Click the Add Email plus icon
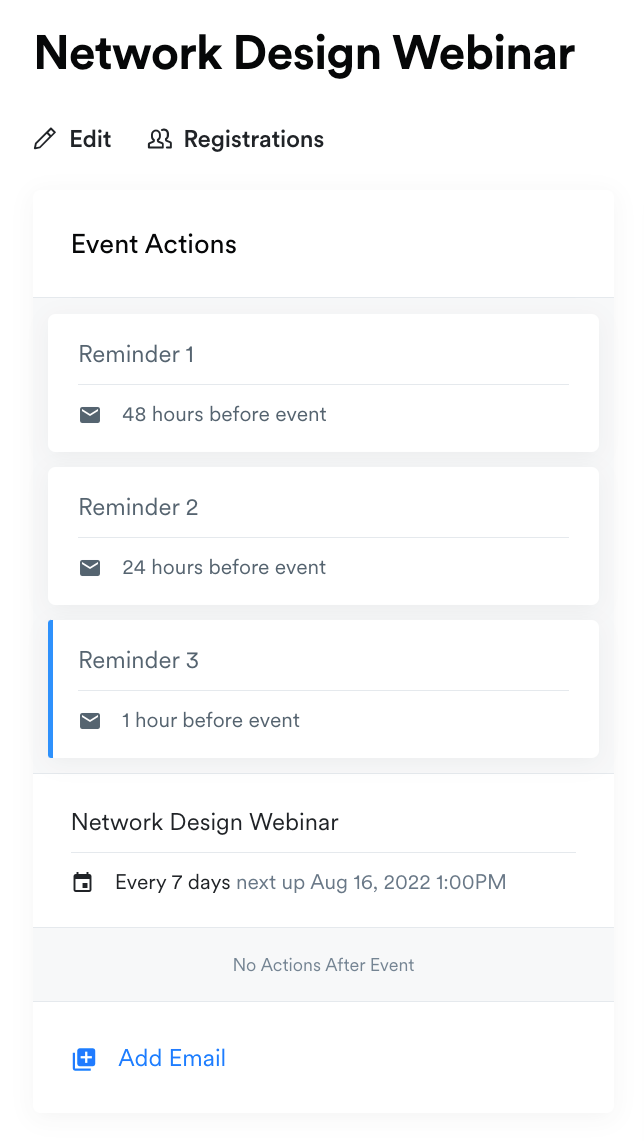The height and width of the screenshot is (1141, 644). tap(84, 1059)
